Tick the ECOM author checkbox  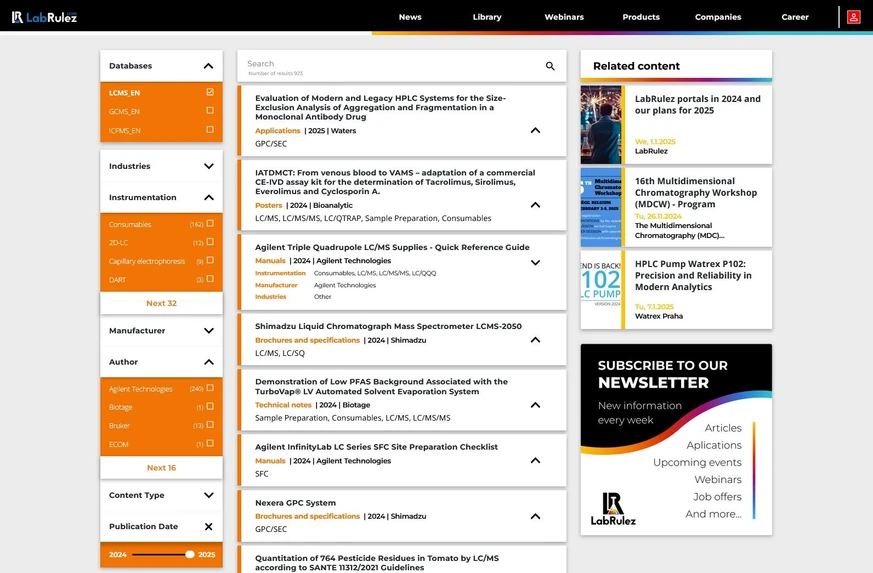coord(210,444)
